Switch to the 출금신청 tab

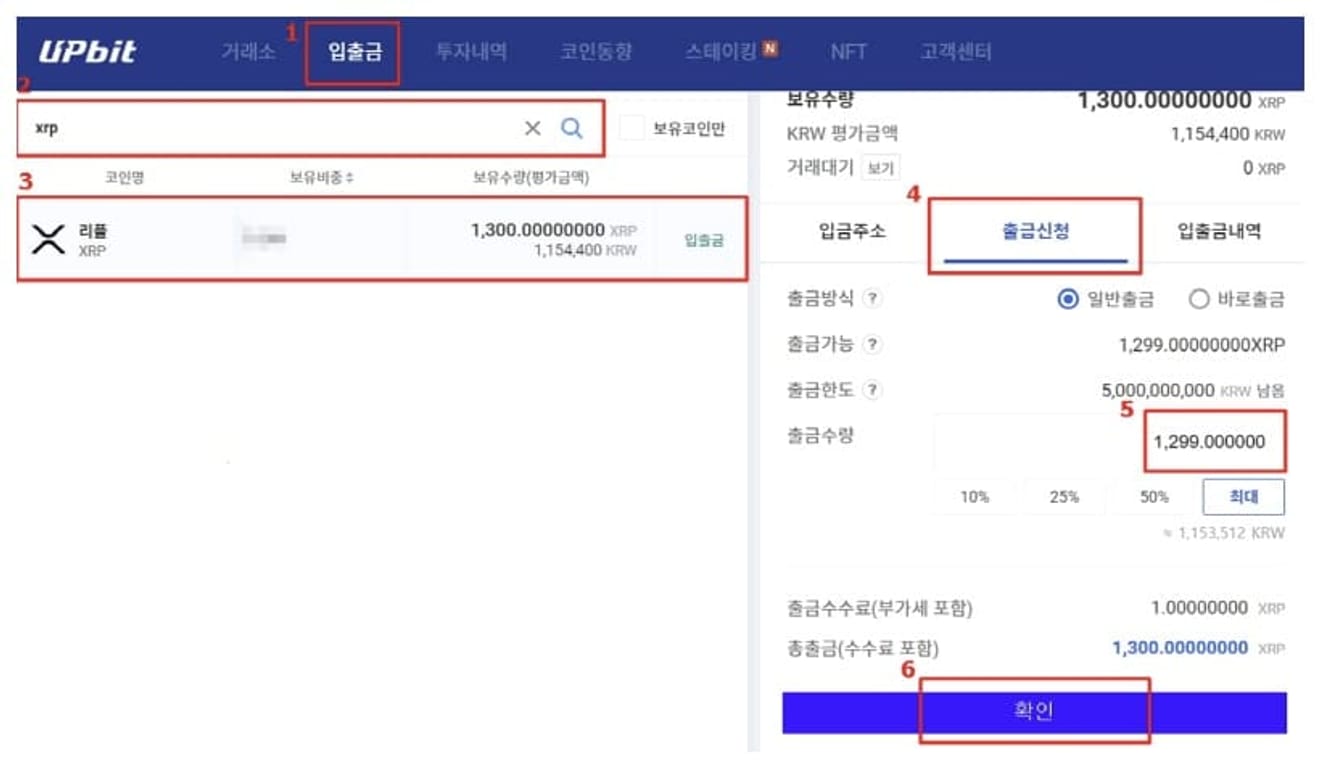tap(1036, 232)
